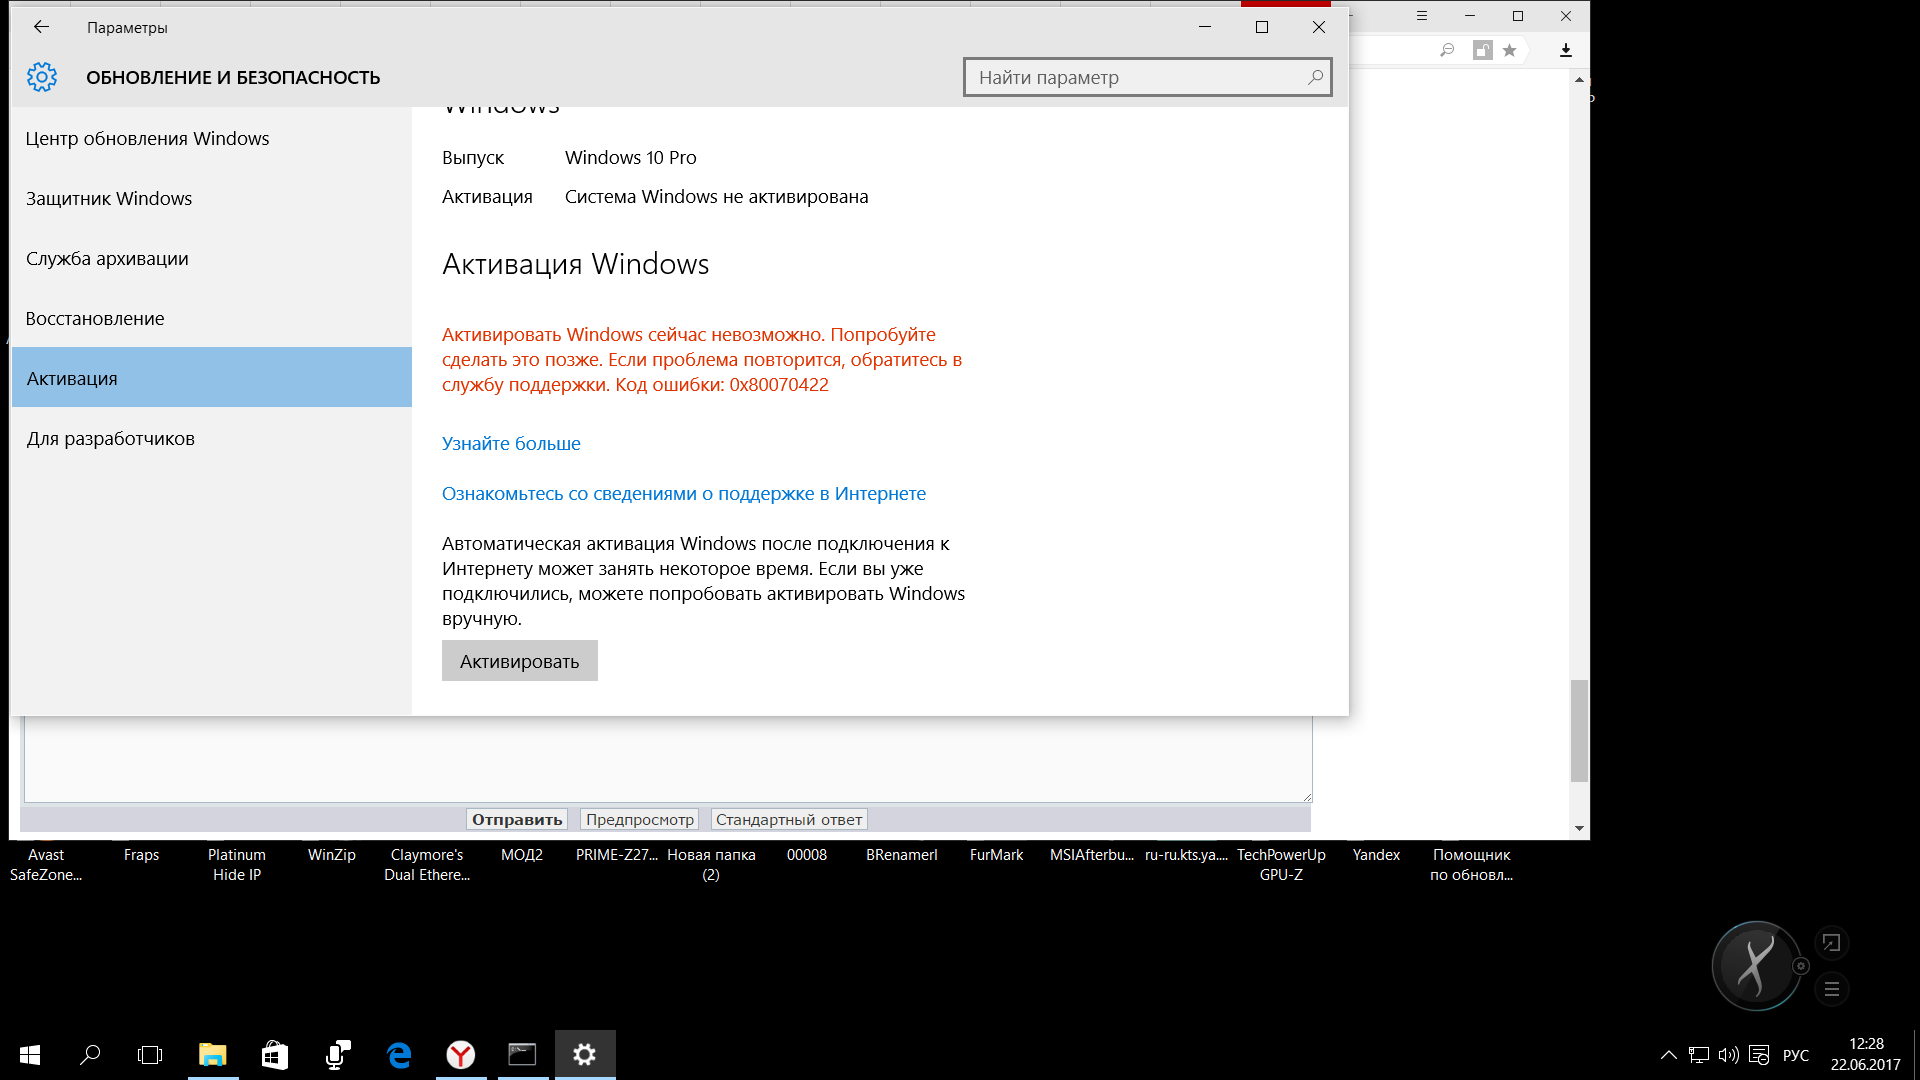Click the Отправить button below text area
Image resolution: width=1920 pixels, height=1080 pixels.
pyautogui.click(x=517, y=819)
